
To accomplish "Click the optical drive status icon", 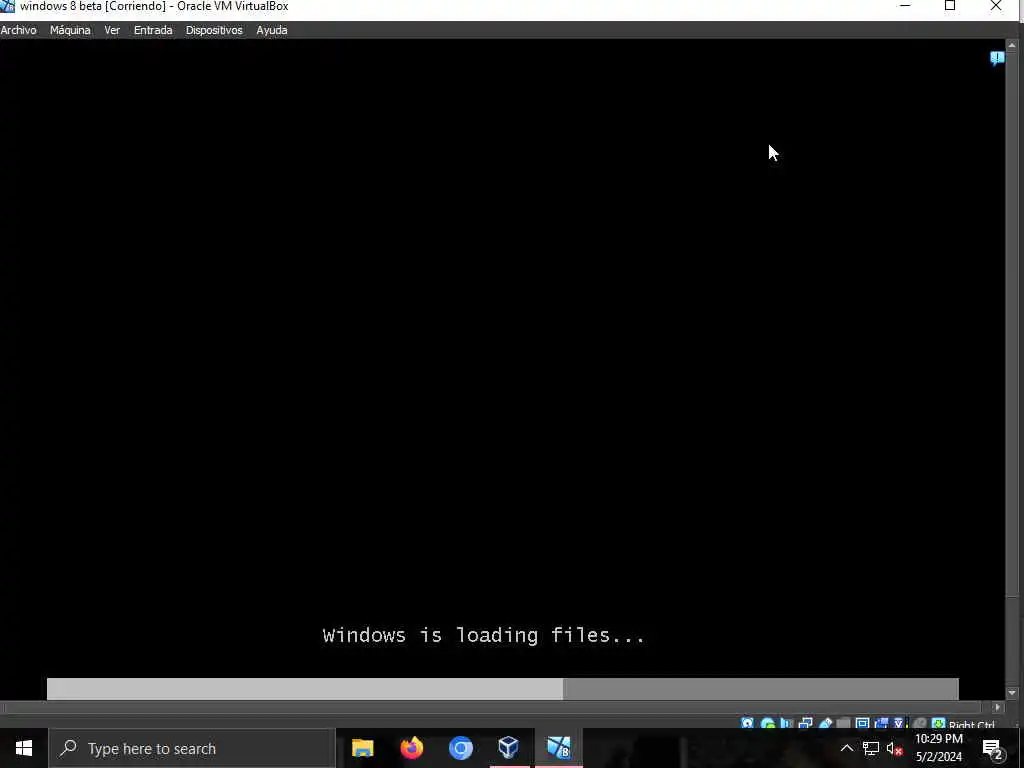I will 768,724.
